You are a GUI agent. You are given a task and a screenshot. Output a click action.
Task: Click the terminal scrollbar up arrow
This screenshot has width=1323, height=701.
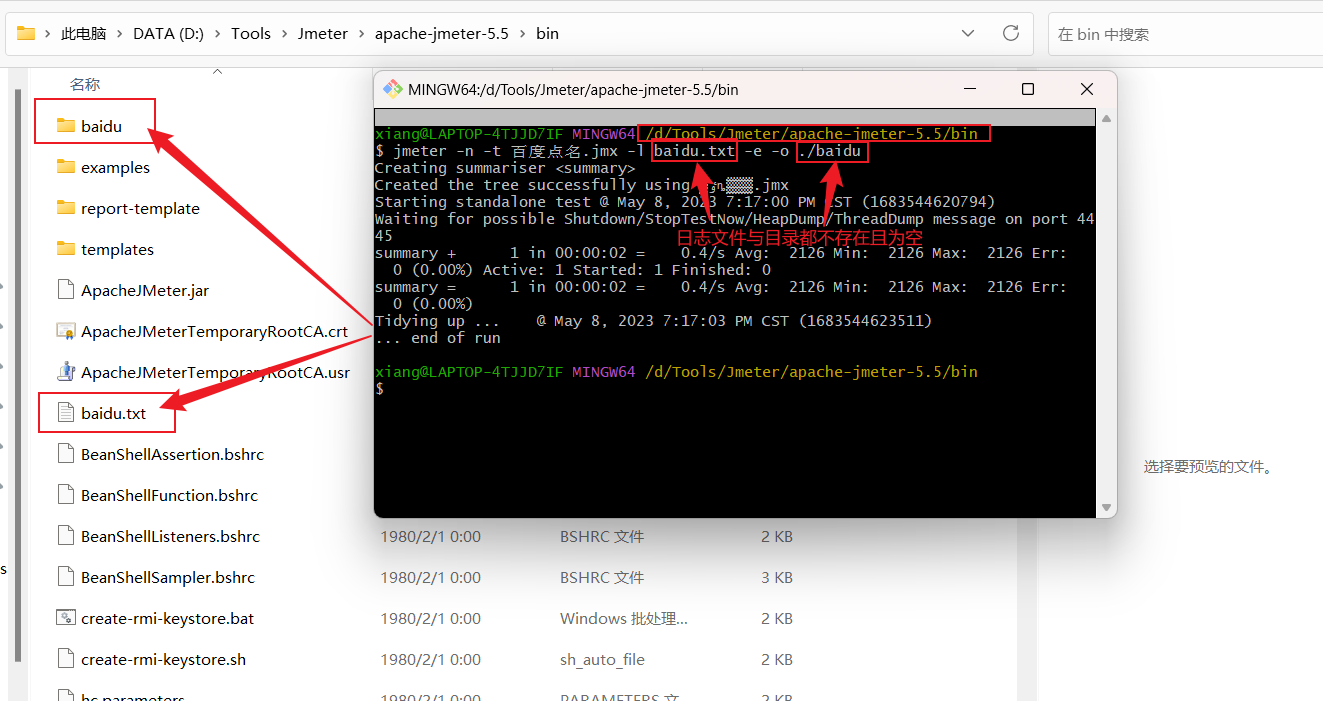coord(1106,118)
